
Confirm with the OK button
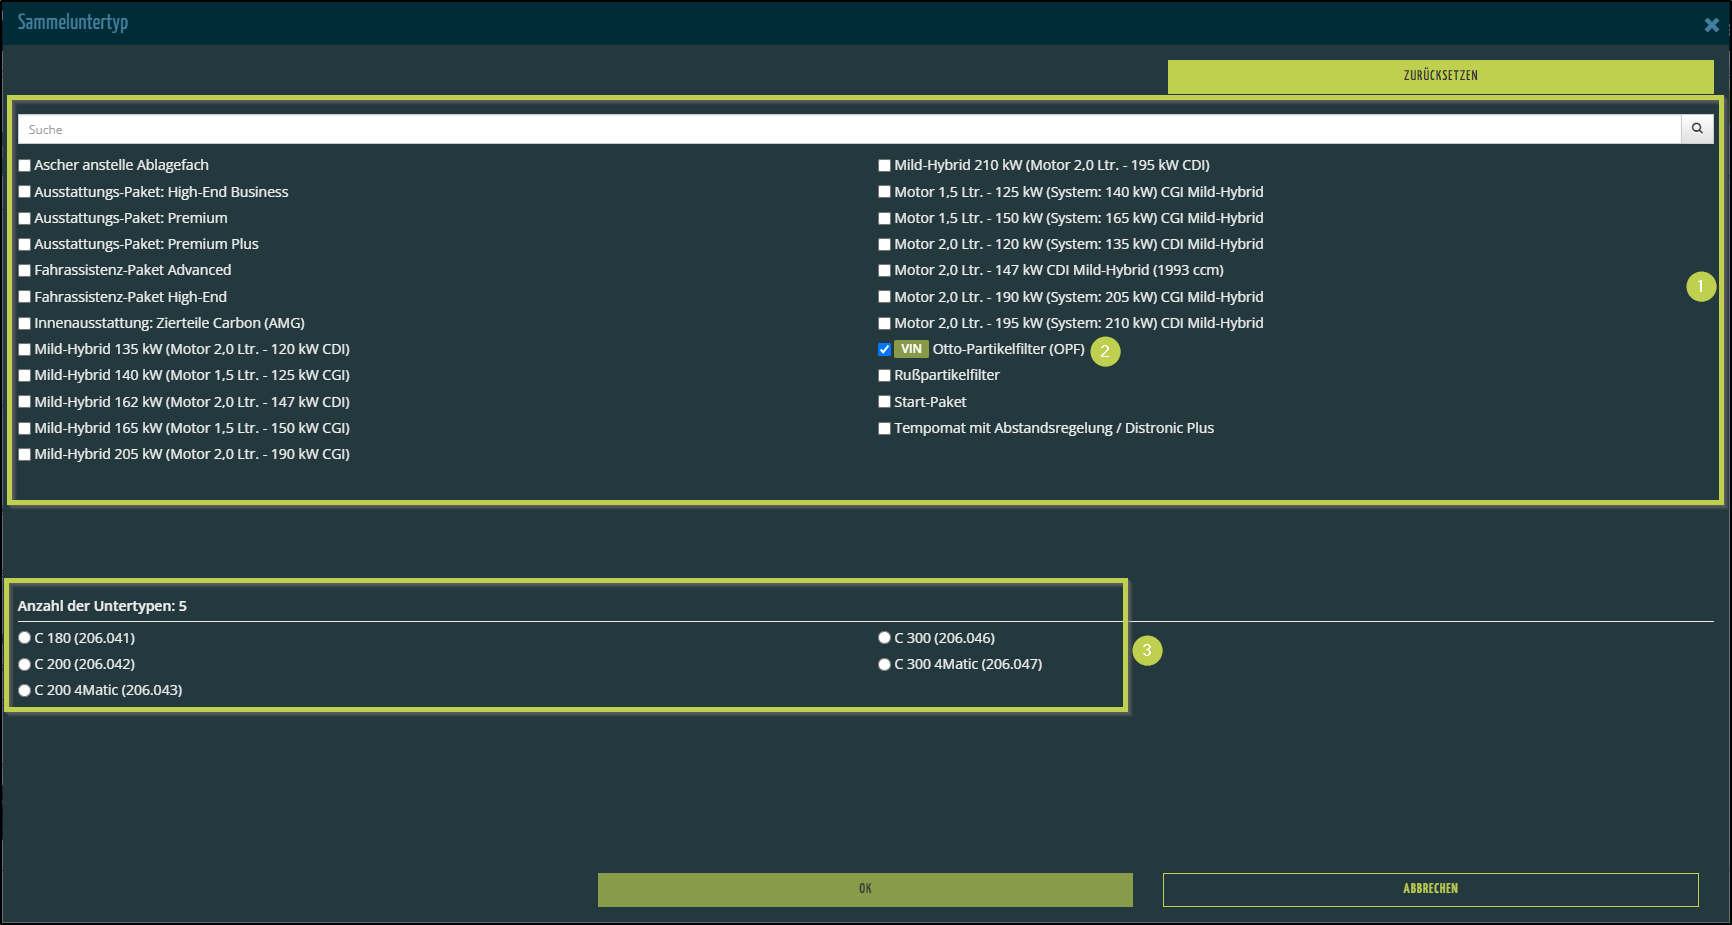[865, 889]
